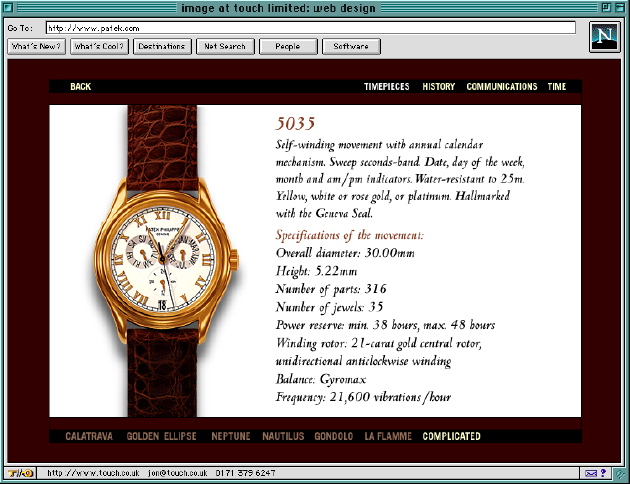The image size is (630, 484).
Task: Select the CALATRAVA collection
Action: [89, 436]
